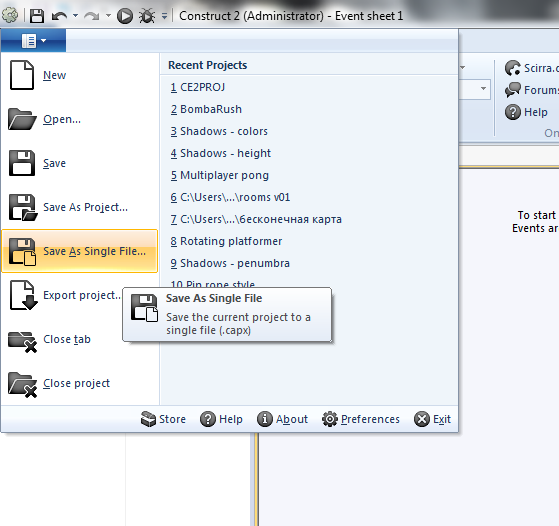
Task: Choose Export project from the menu
Action: 82,295
